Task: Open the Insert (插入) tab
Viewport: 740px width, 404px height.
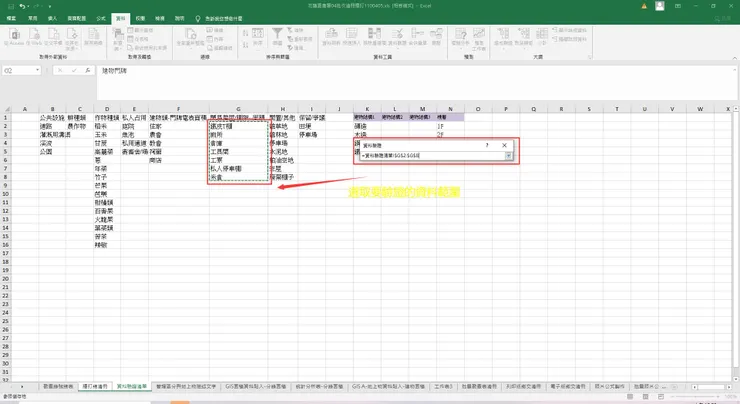Action: click(52, 18)
